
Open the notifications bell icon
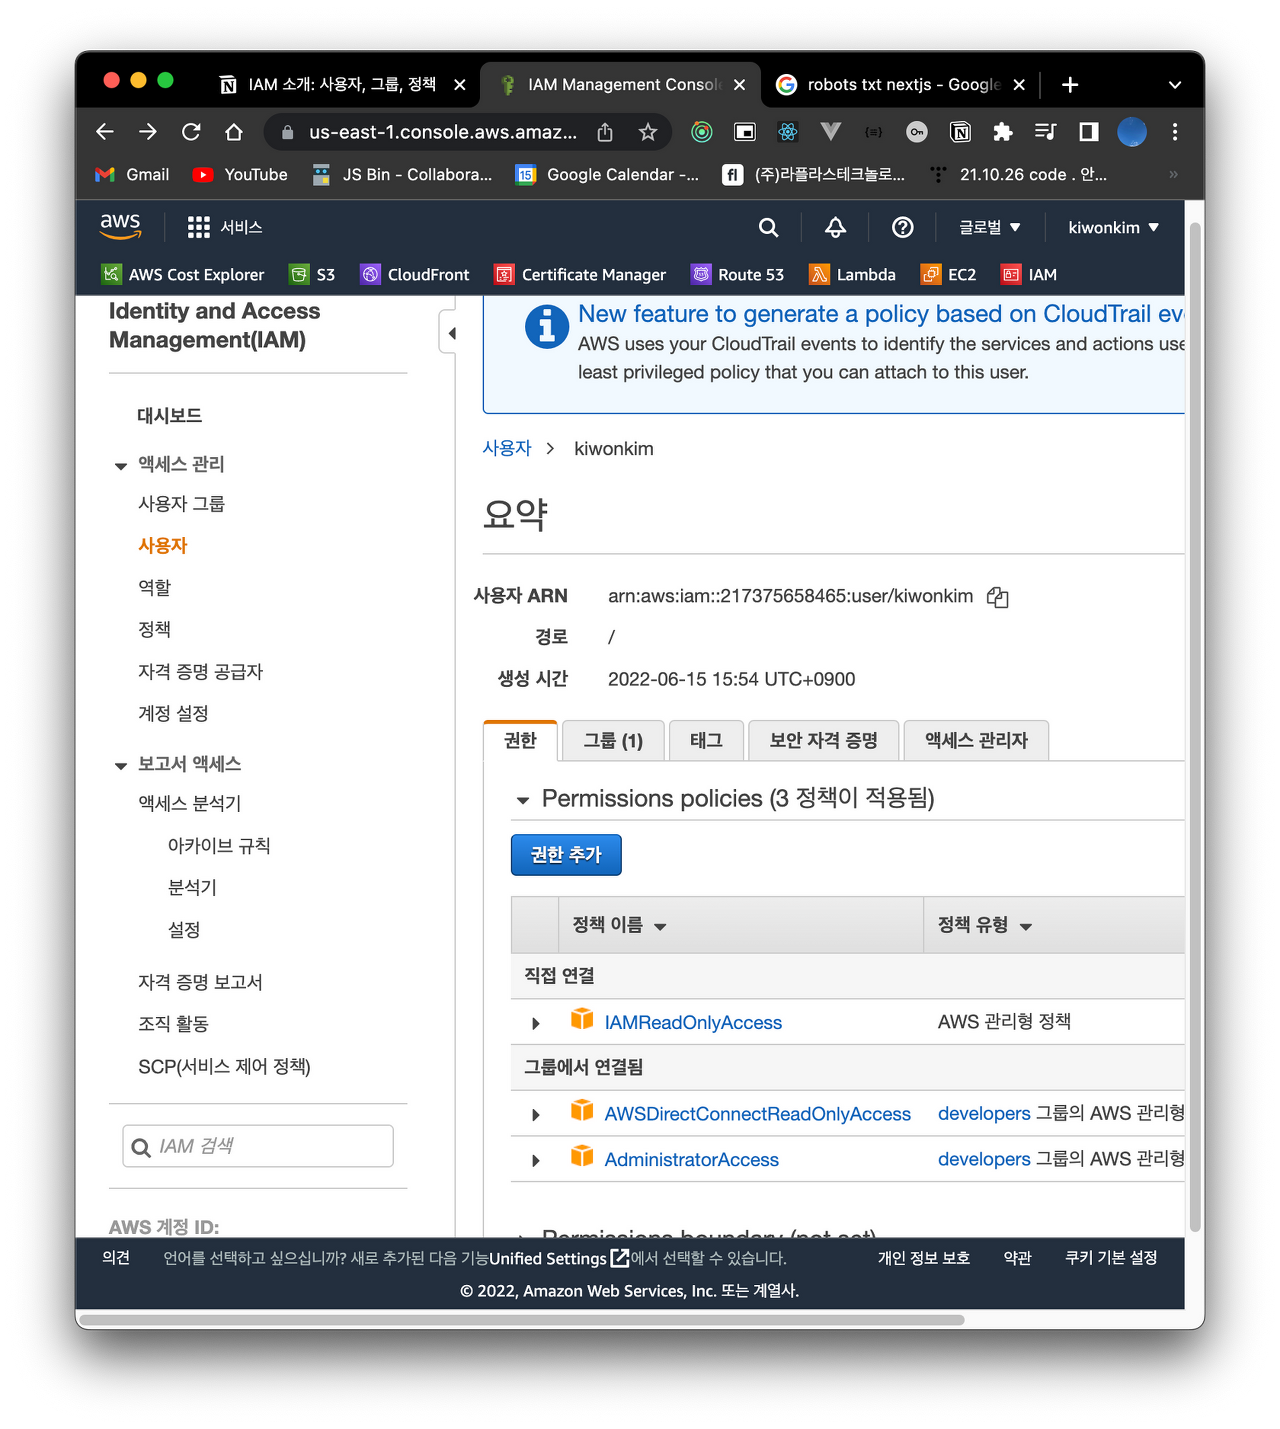[835, 227]
